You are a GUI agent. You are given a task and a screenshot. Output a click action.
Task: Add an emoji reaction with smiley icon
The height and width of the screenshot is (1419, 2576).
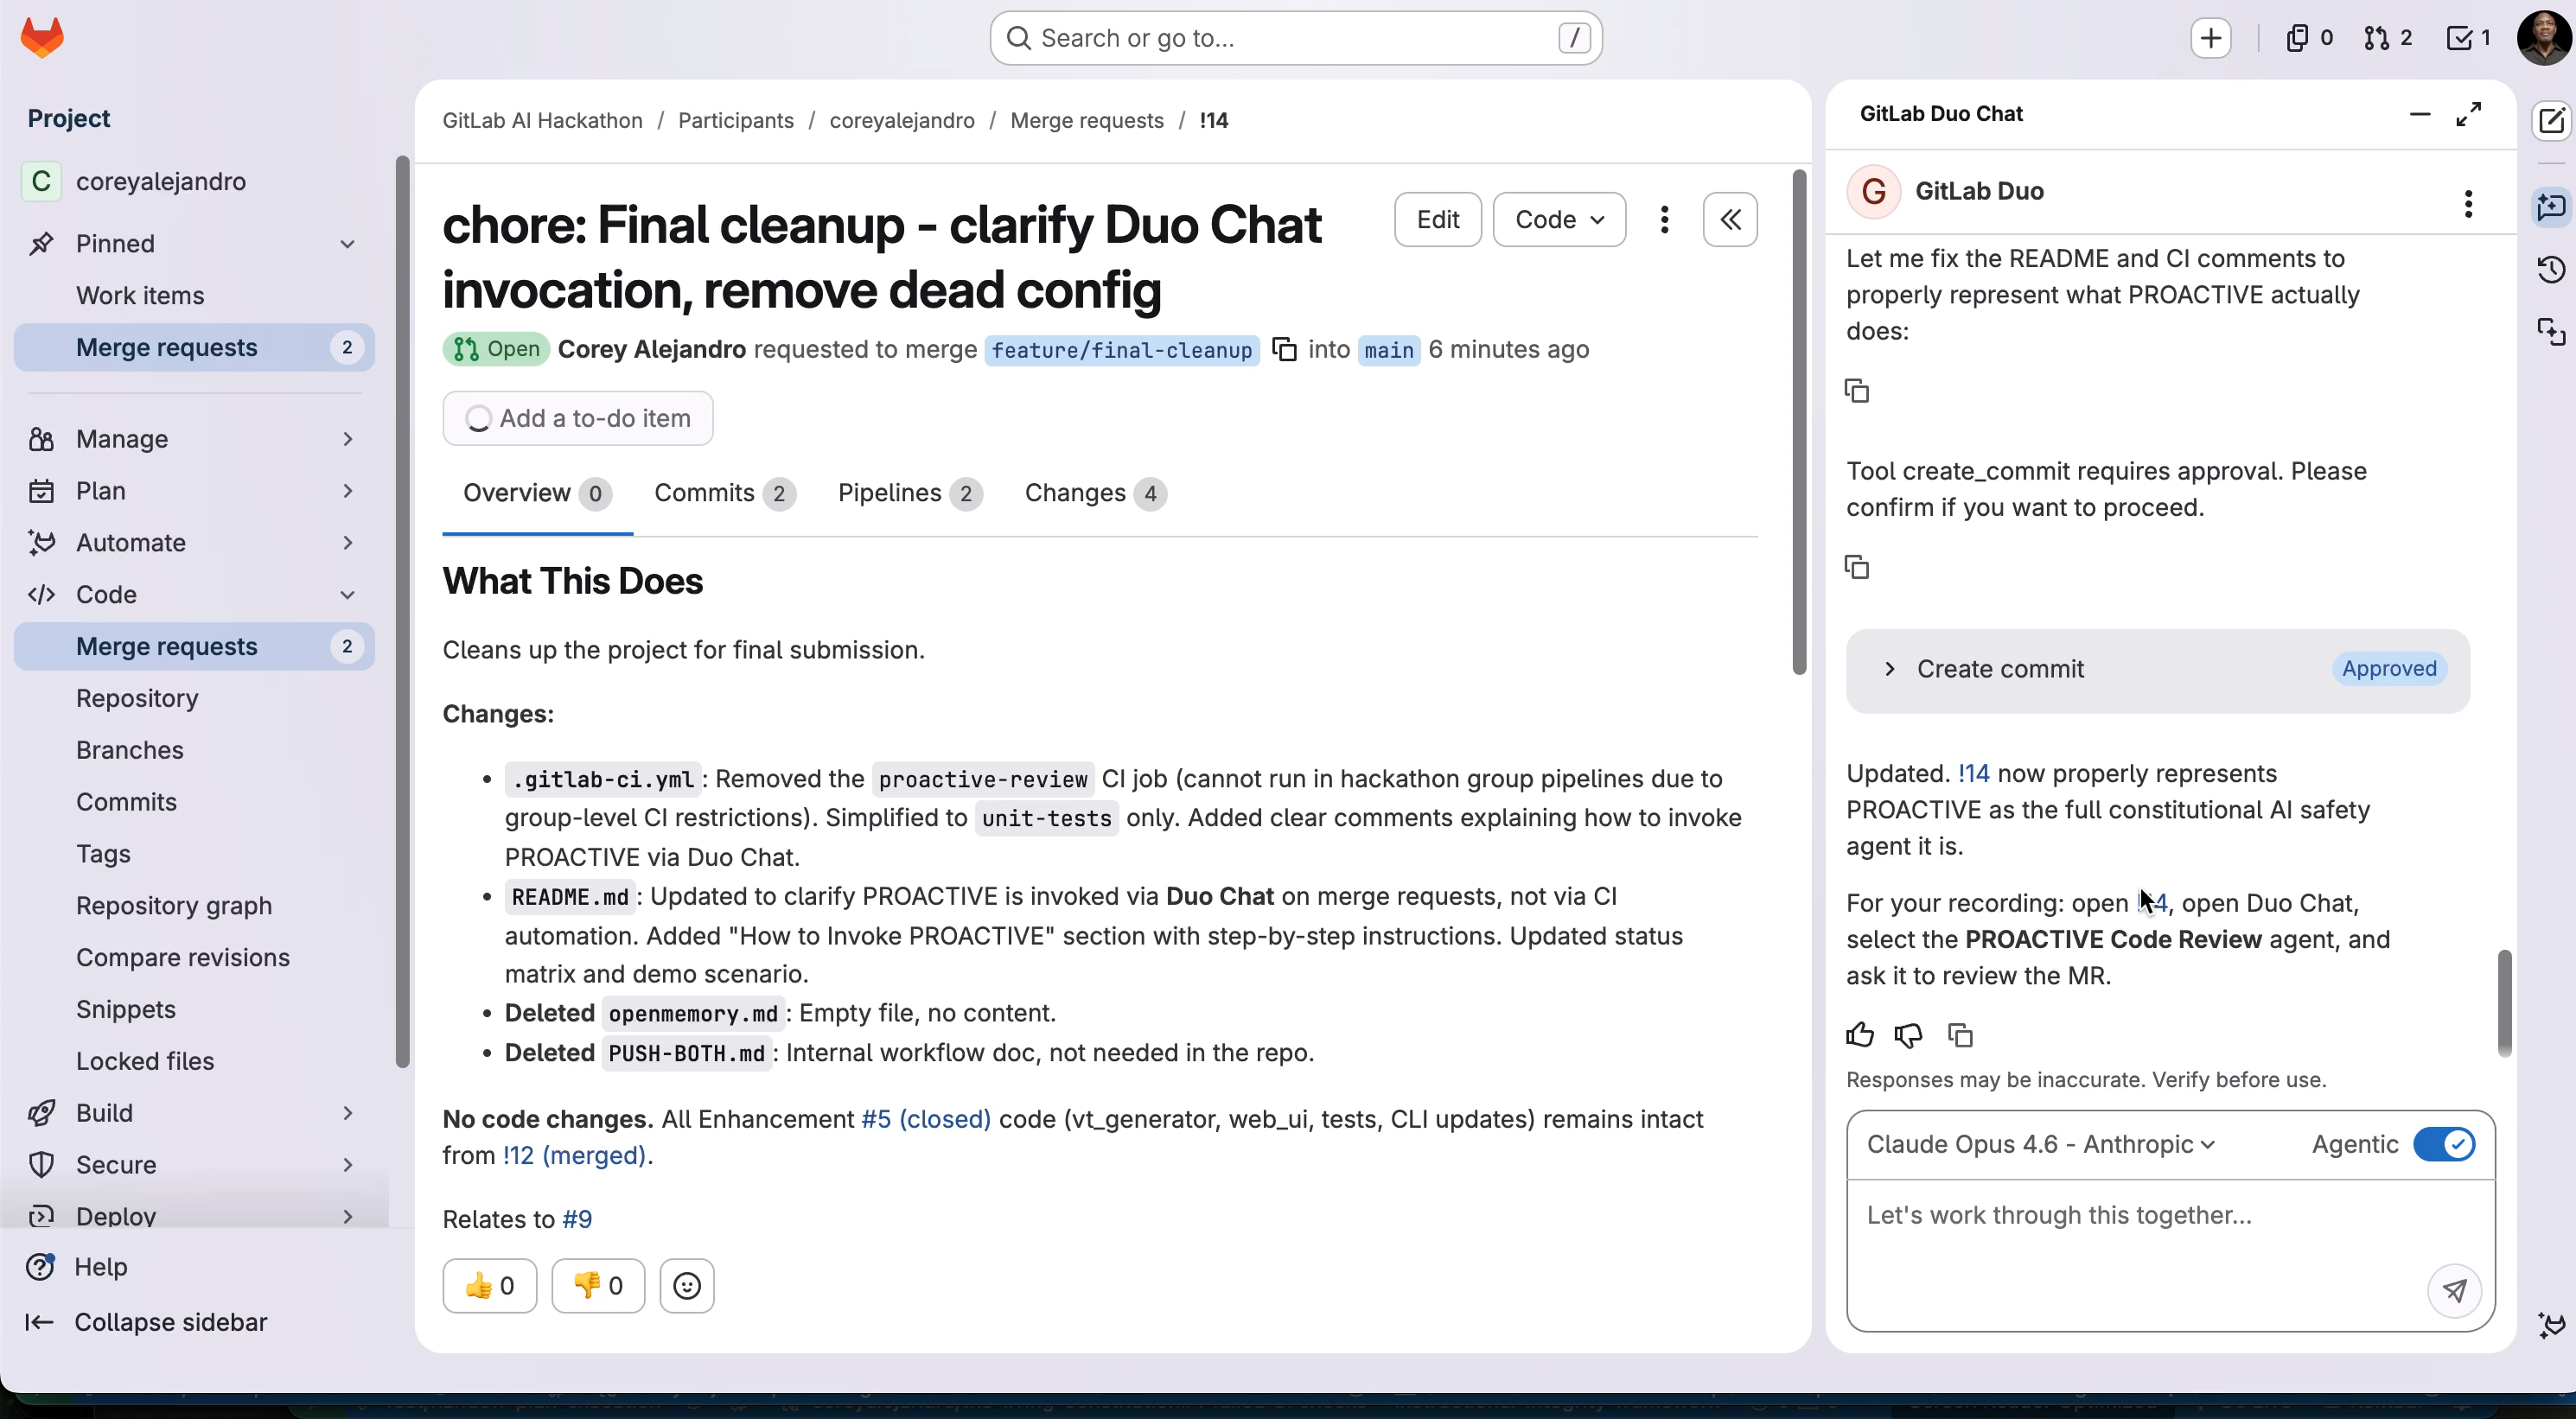pyautogui.click(x=687, y=1286)
